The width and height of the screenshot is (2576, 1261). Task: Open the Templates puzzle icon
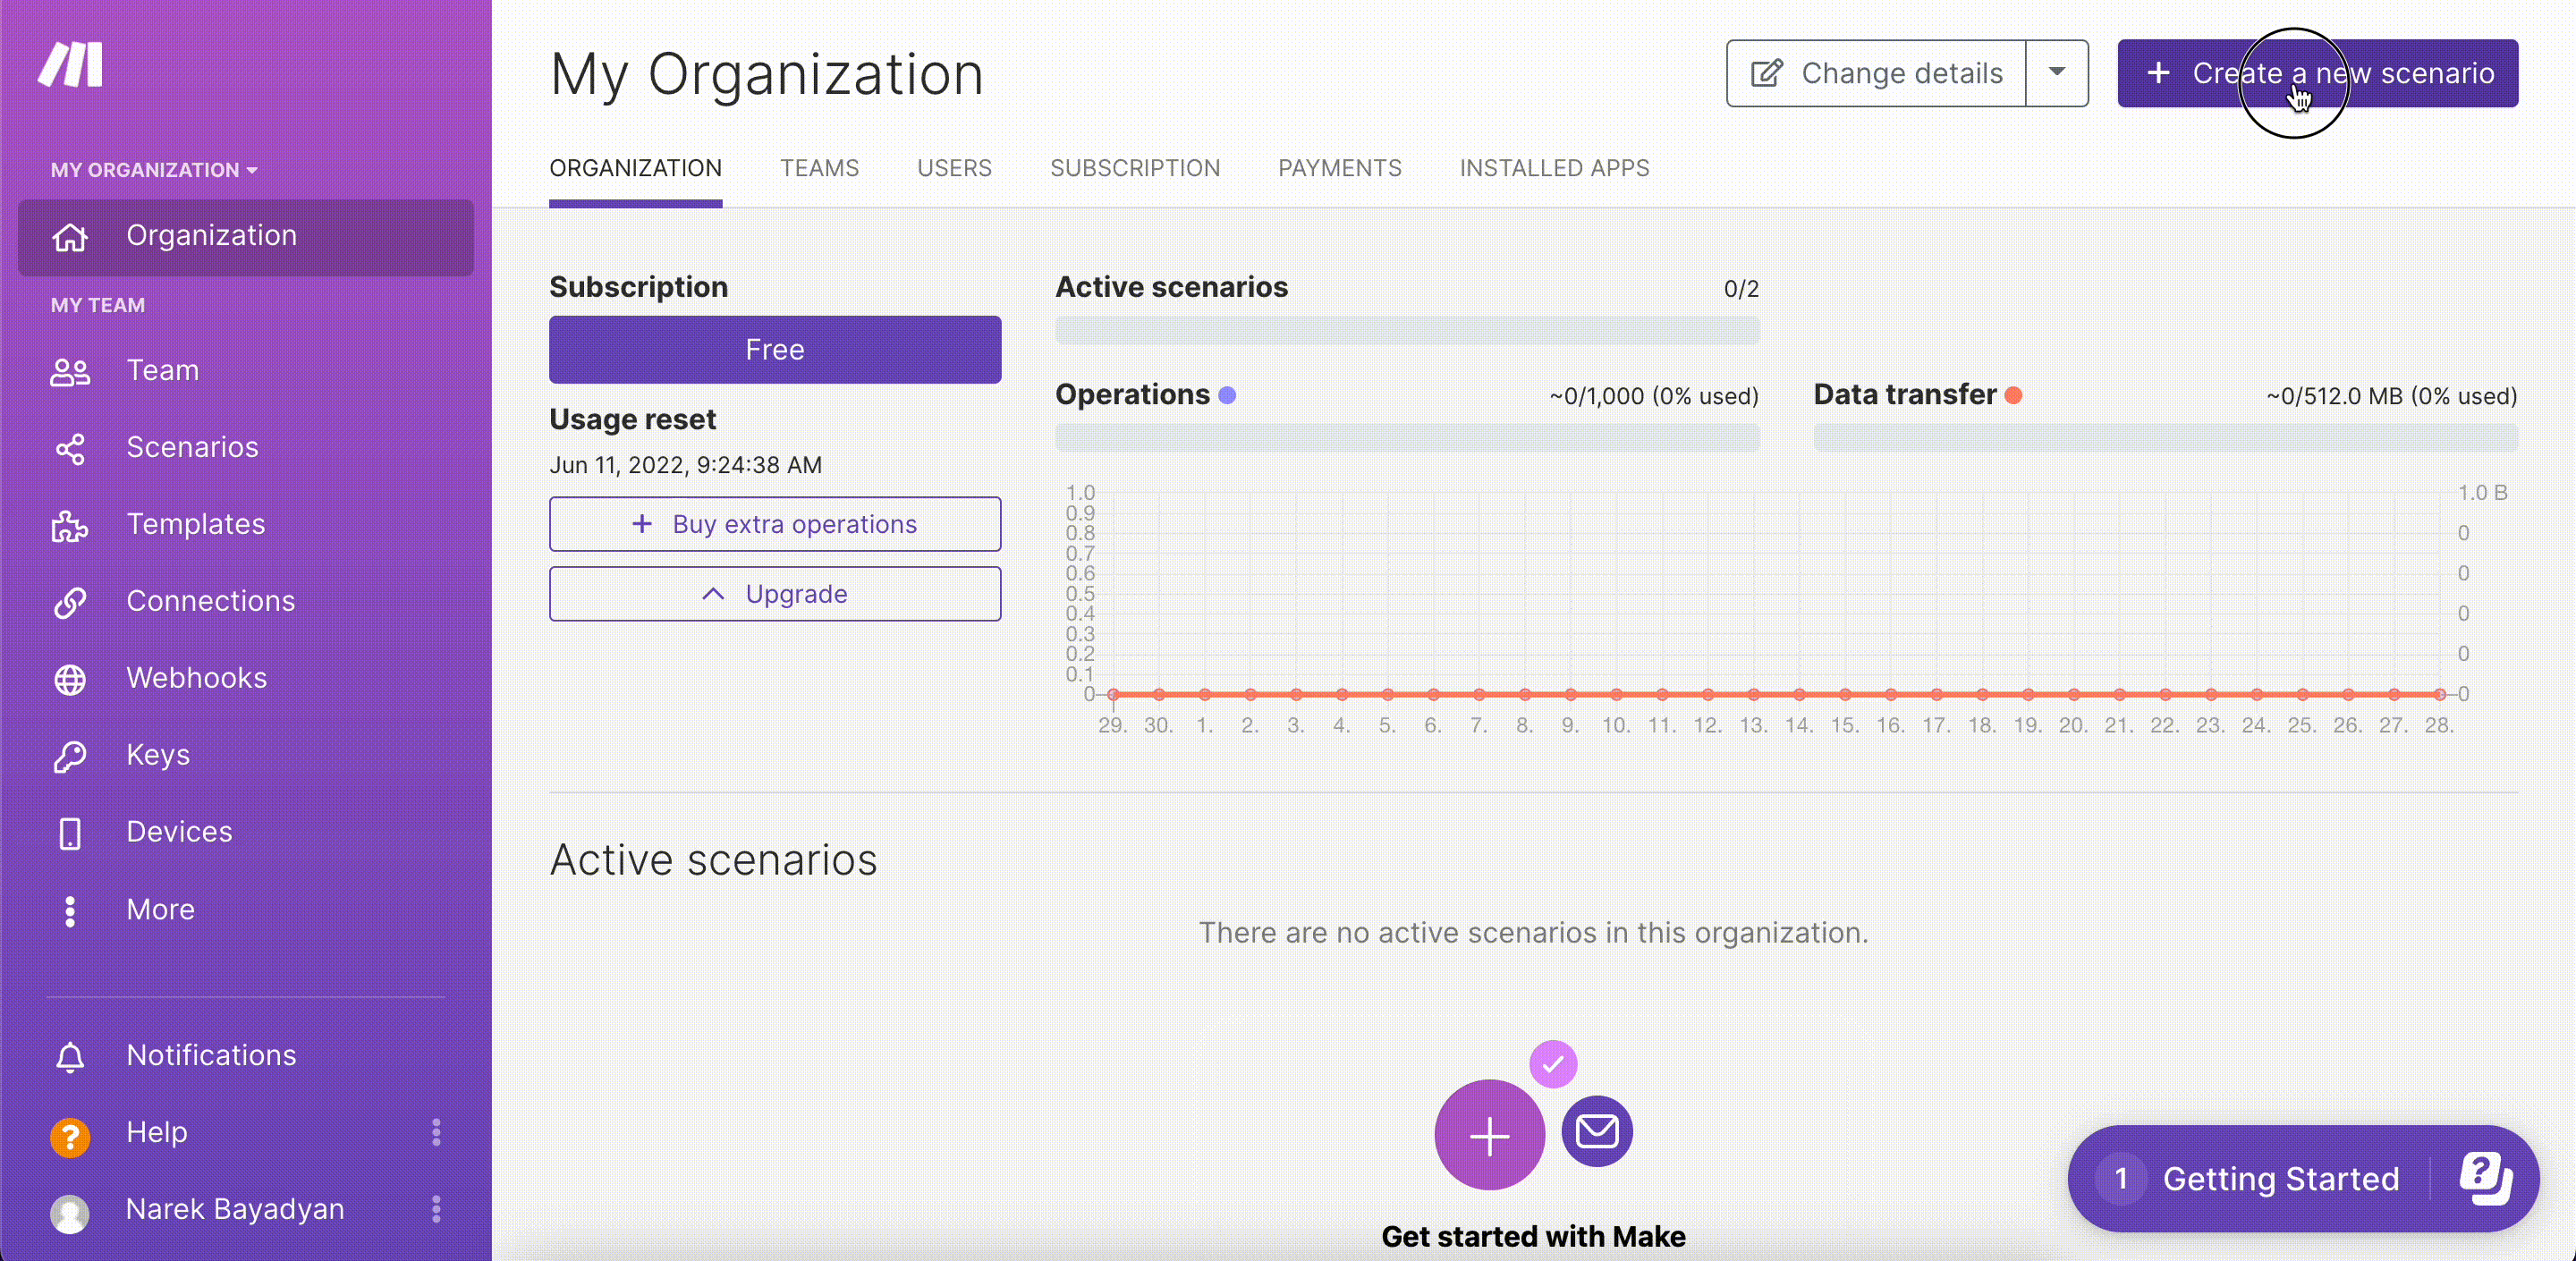(x=70, y=525)
